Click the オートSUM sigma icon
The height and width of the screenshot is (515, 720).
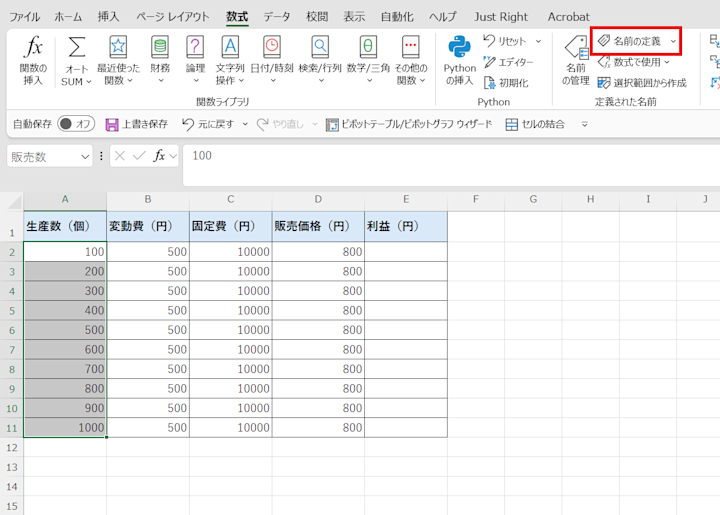76,47
